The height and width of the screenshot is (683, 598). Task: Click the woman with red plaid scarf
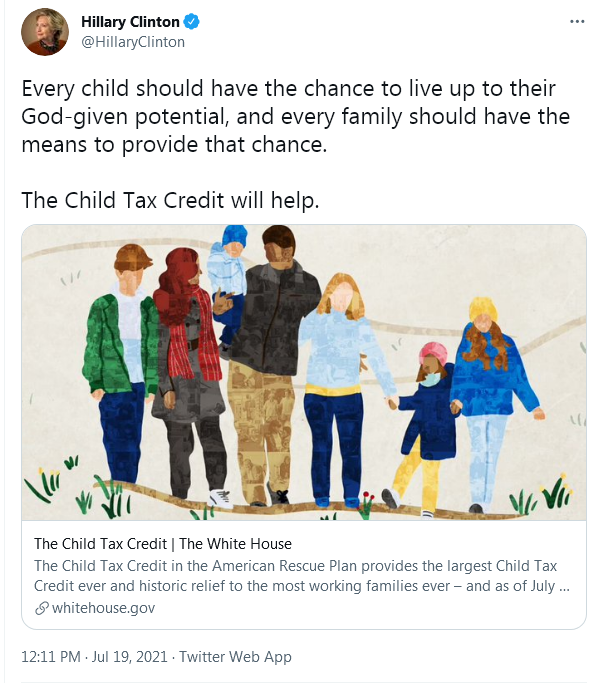[x=187, y=375]
